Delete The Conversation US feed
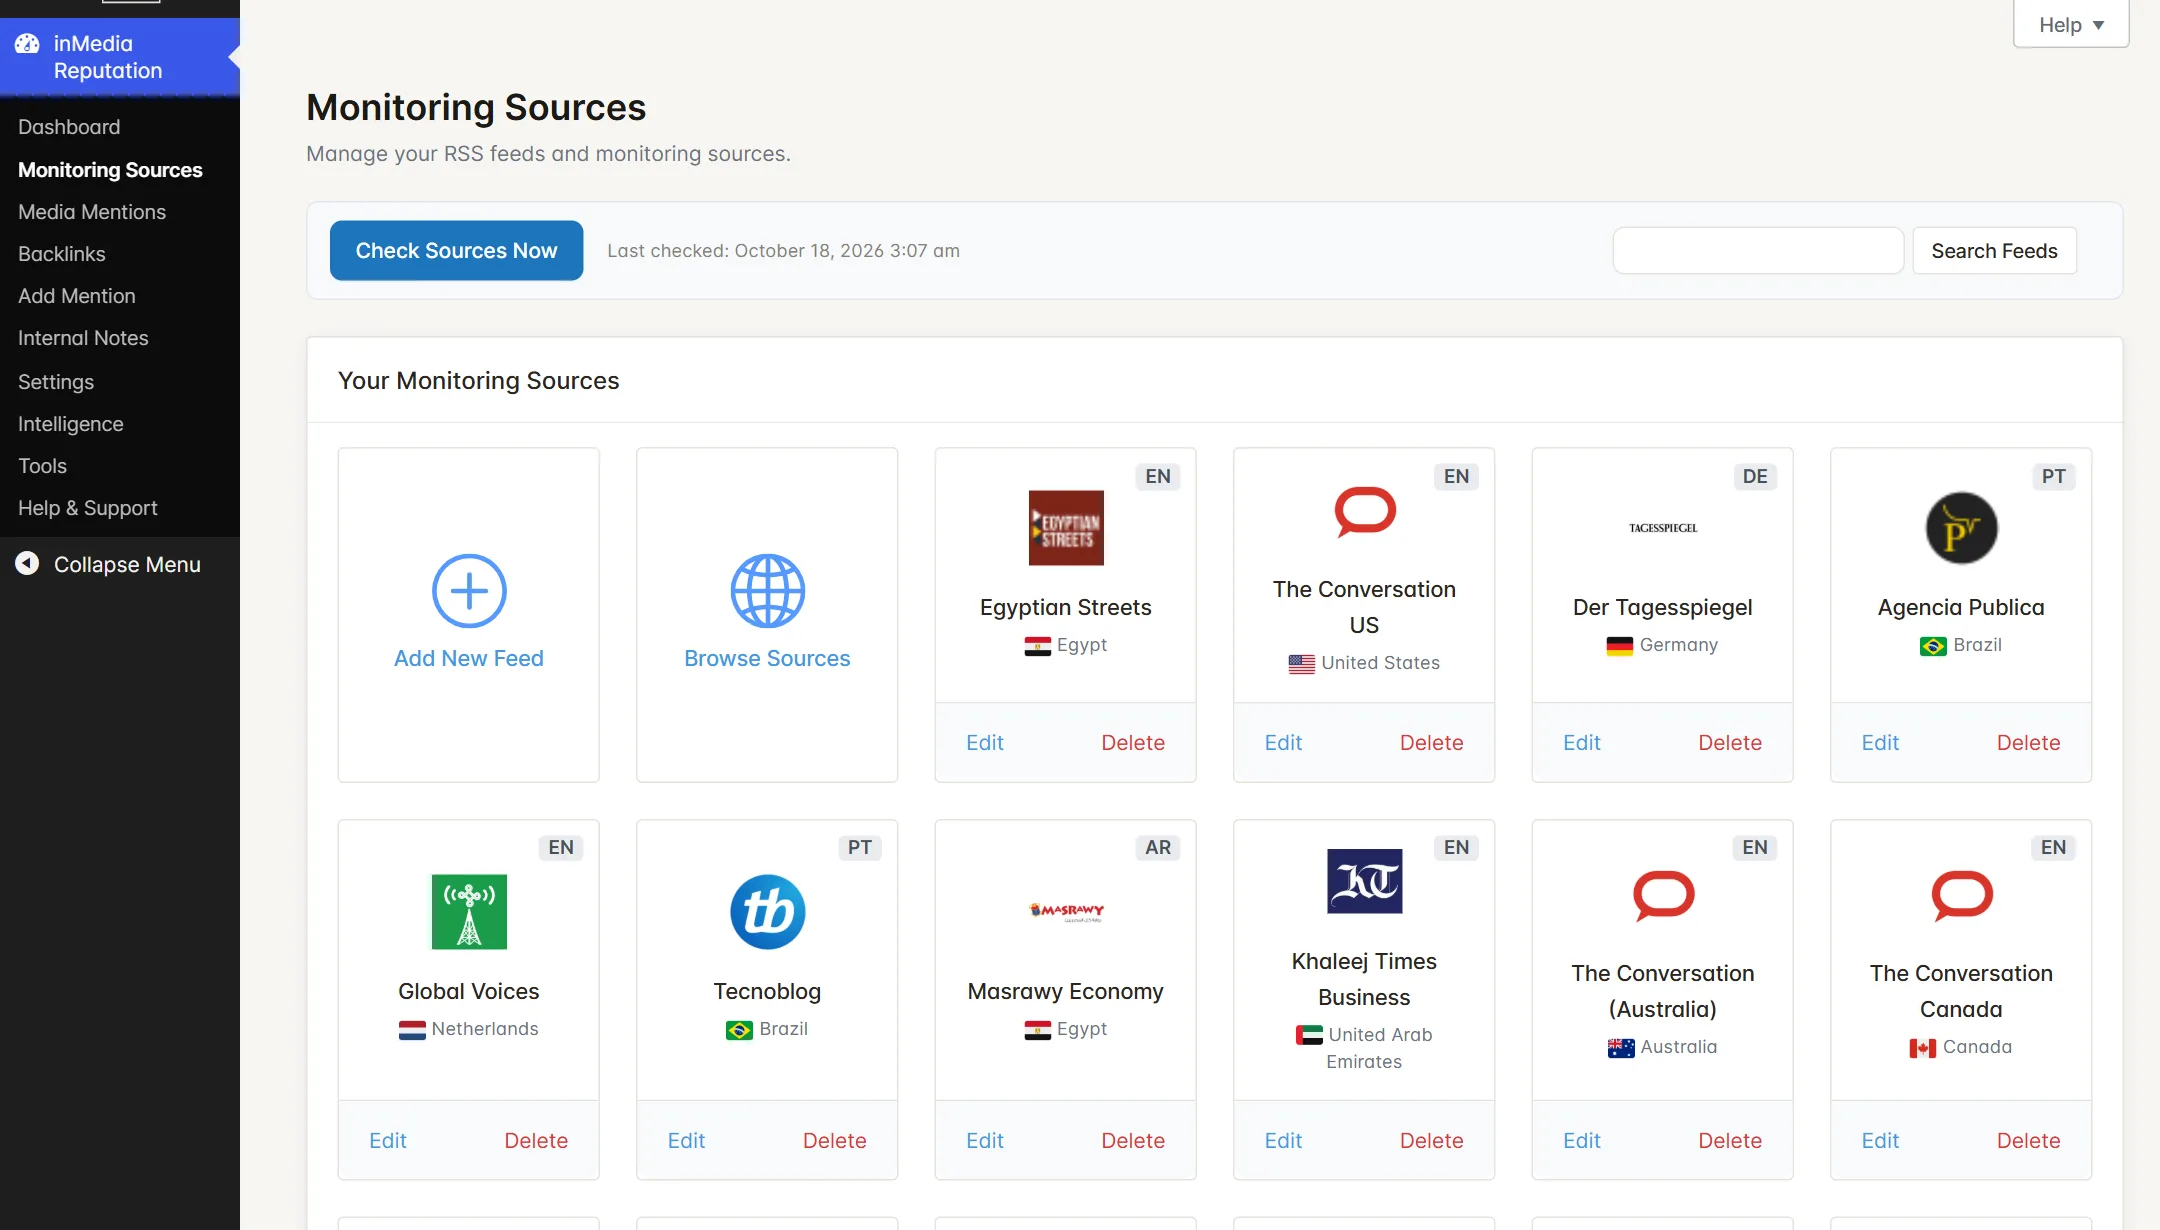 coord(1431,743)
